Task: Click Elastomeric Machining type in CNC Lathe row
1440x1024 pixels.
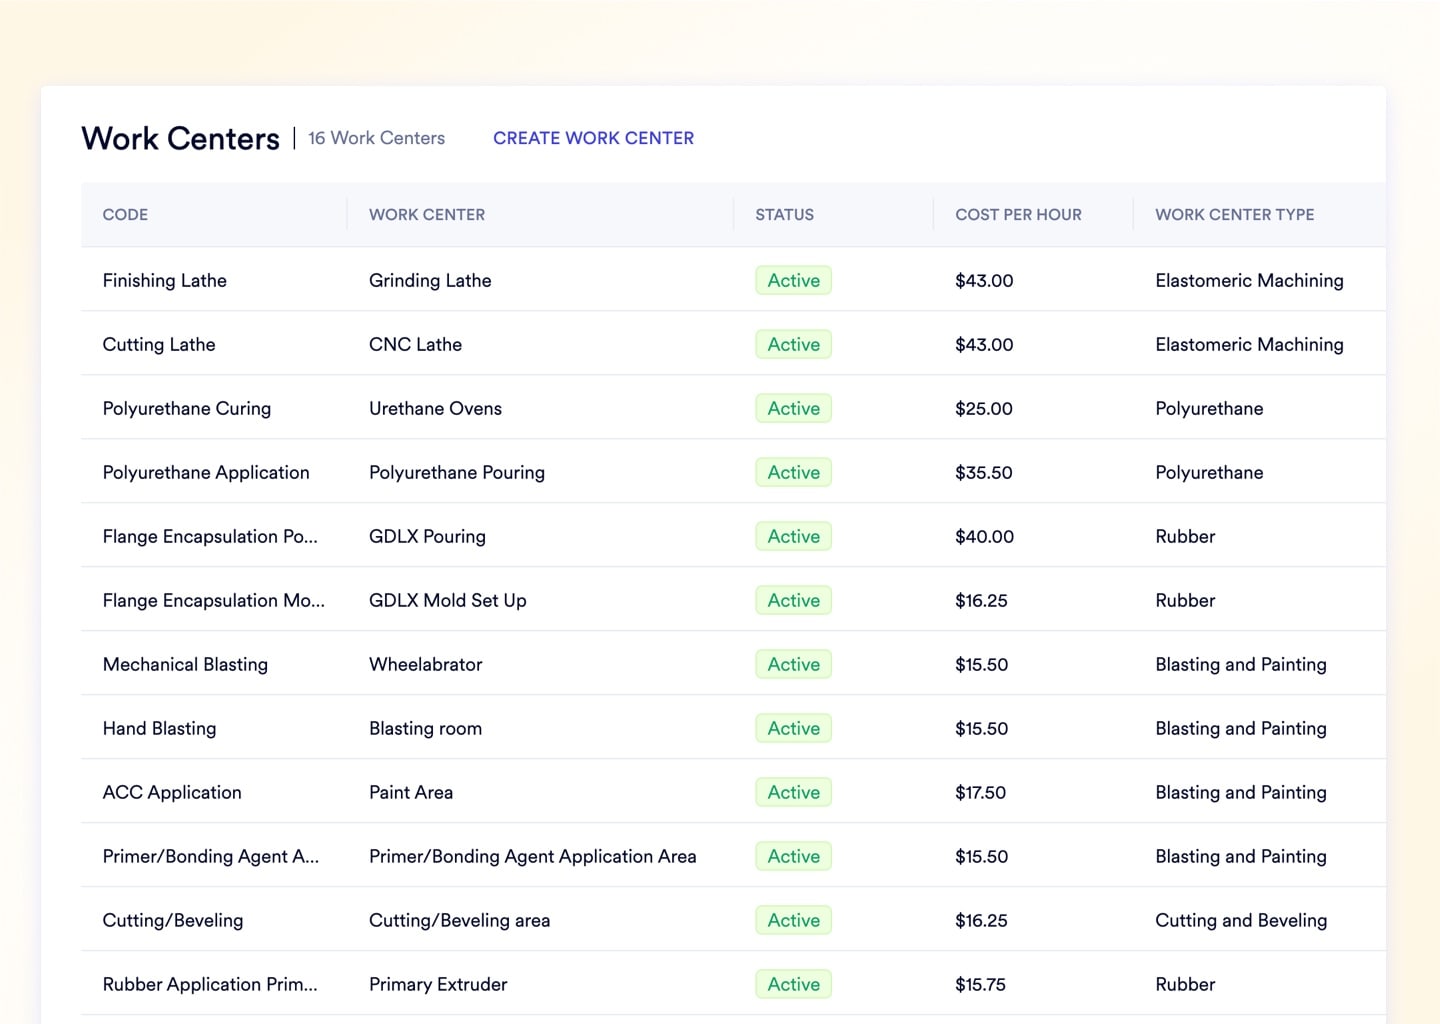Action: (1249, 344)
